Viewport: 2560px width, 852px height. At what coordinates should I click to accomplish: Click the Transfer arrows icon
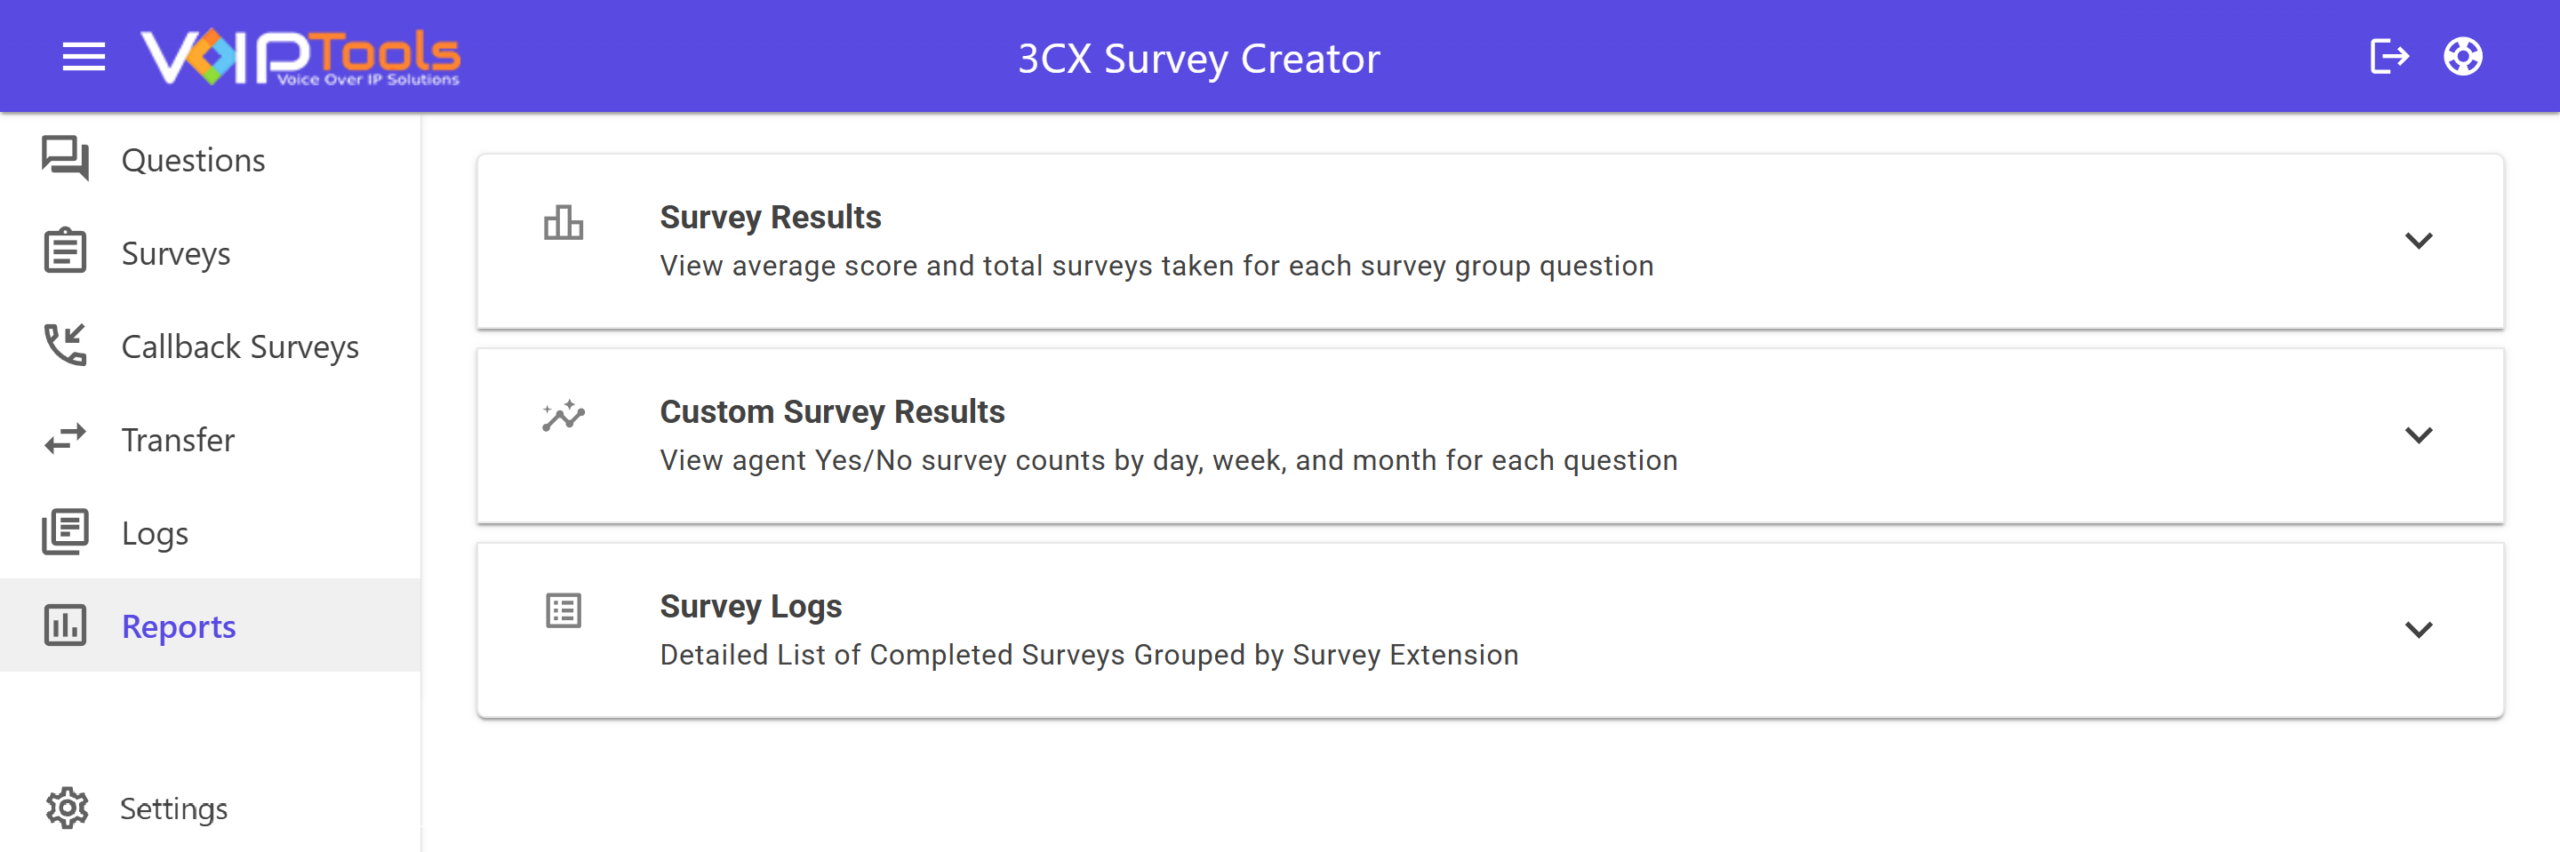66,439
